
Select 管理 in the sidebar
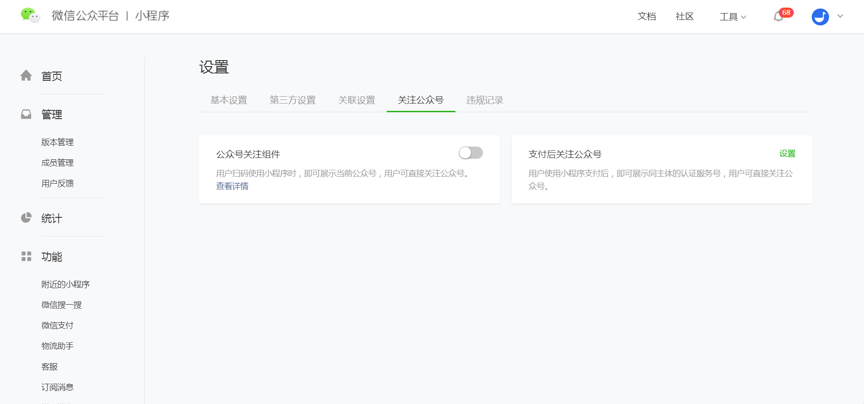click(52, 115)
